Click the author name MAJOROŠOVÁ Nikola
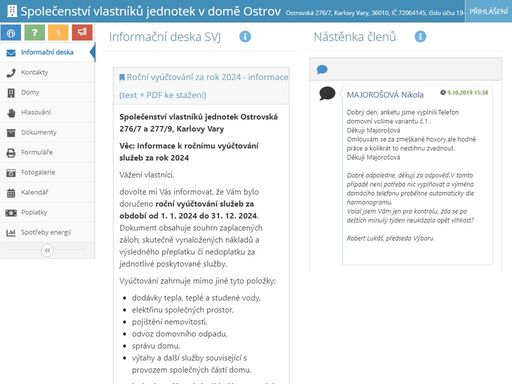The image size is (512, 384). tap(385, 95)
